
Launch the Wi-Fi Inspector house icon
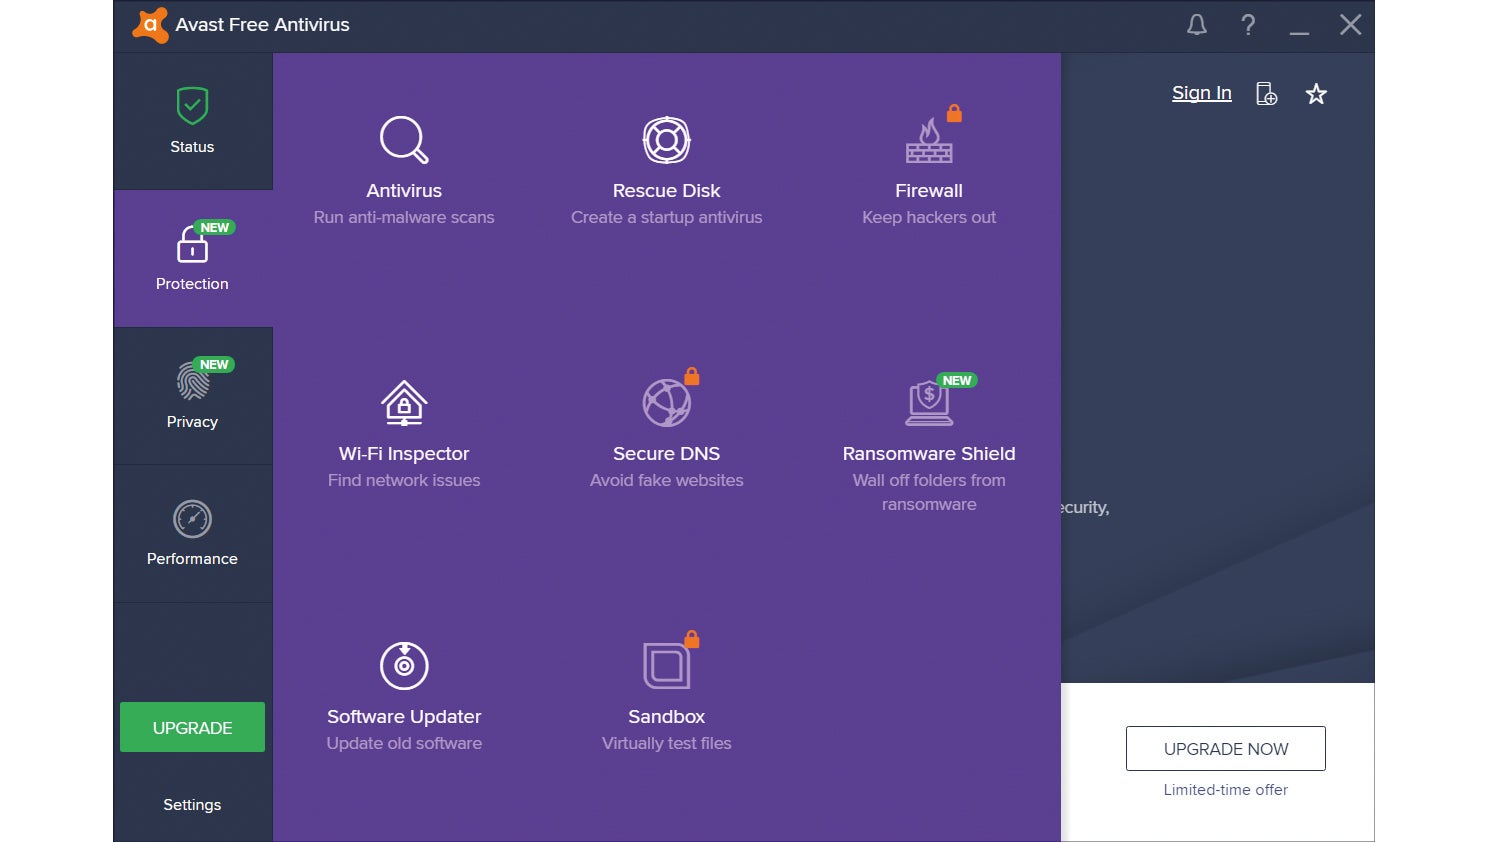pyautogui.click(x=404, y=403)
